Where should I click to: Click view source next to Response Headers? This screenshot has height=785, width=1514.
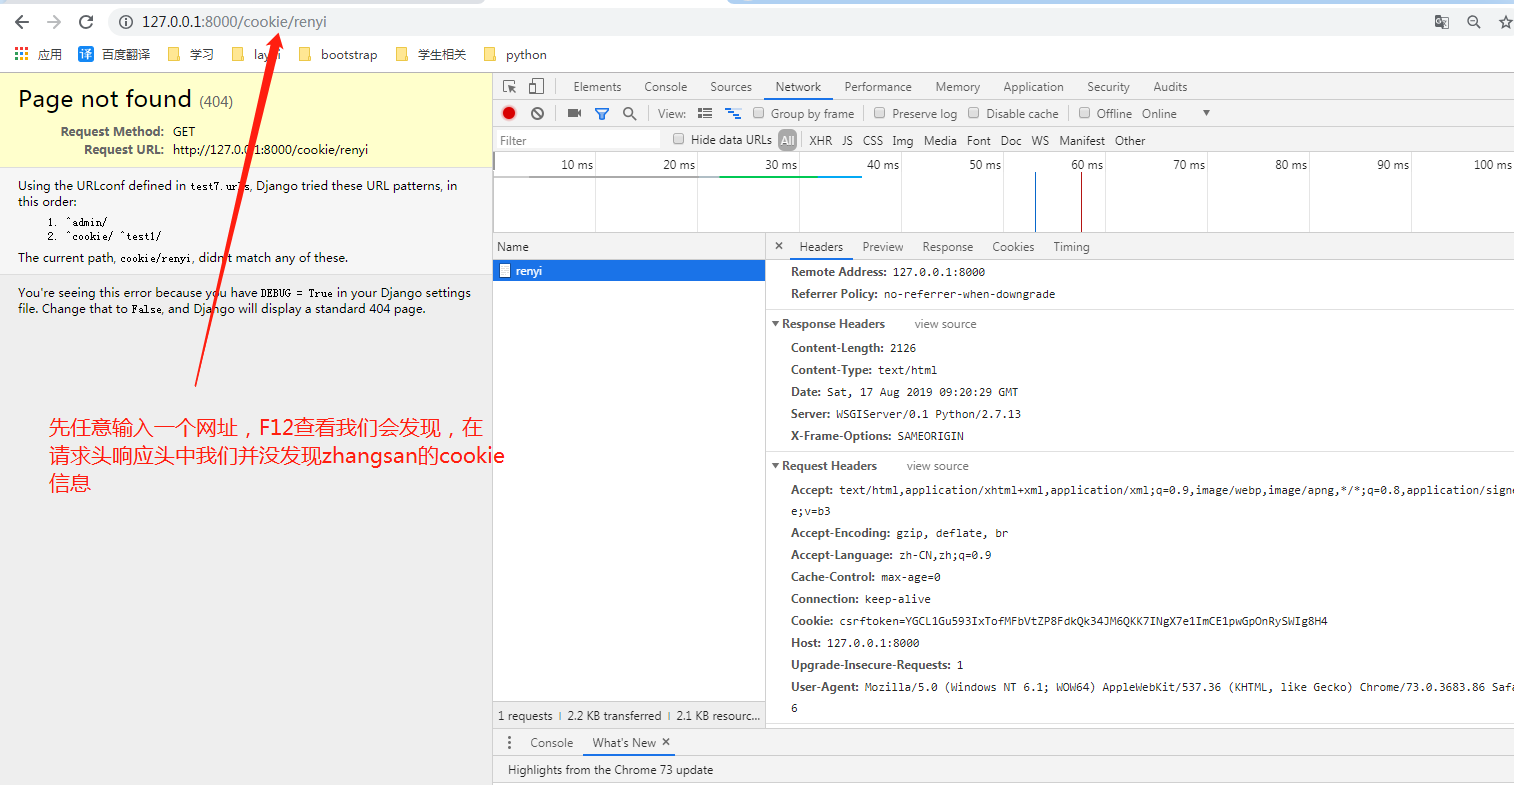point(945,324)
